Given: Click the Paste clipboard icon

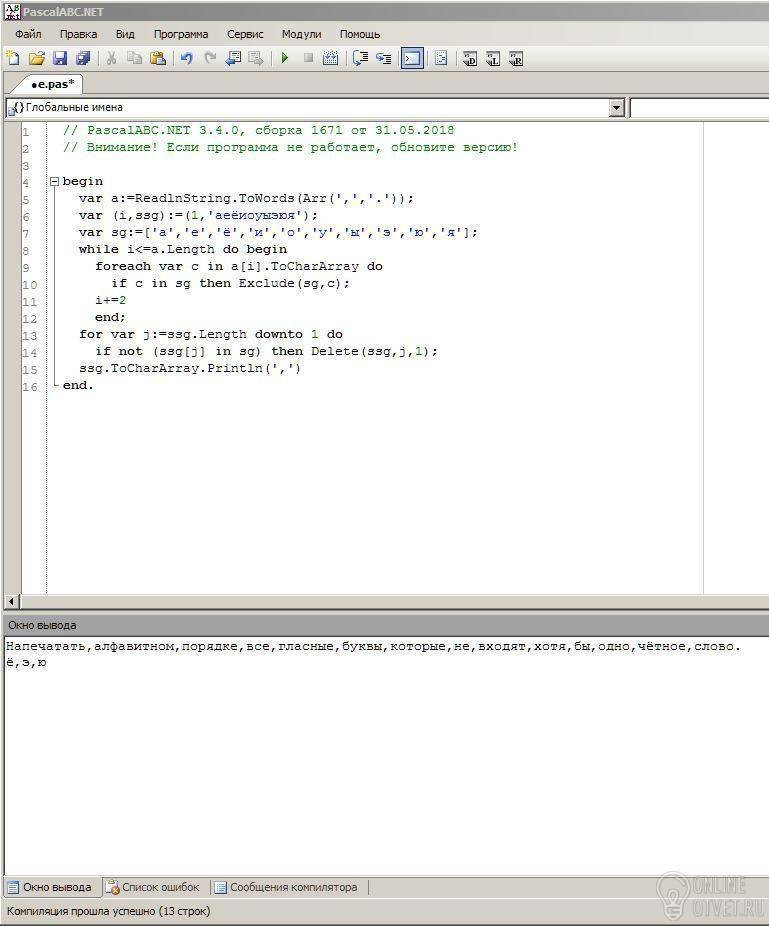Looking at the screenshot, I should coord(158,59).
